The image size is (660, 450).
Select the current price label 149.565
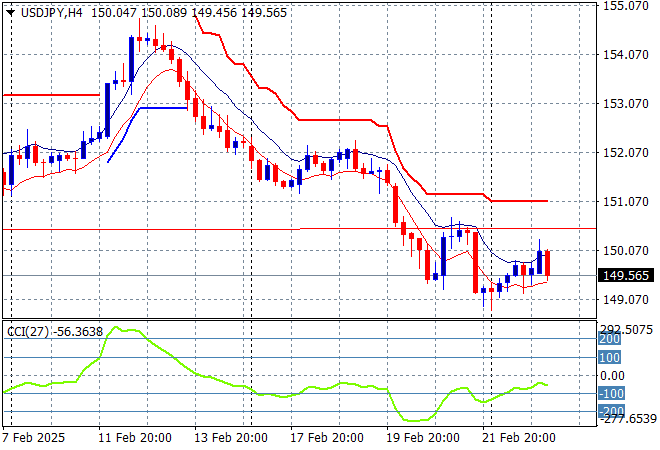coord(625,275)
